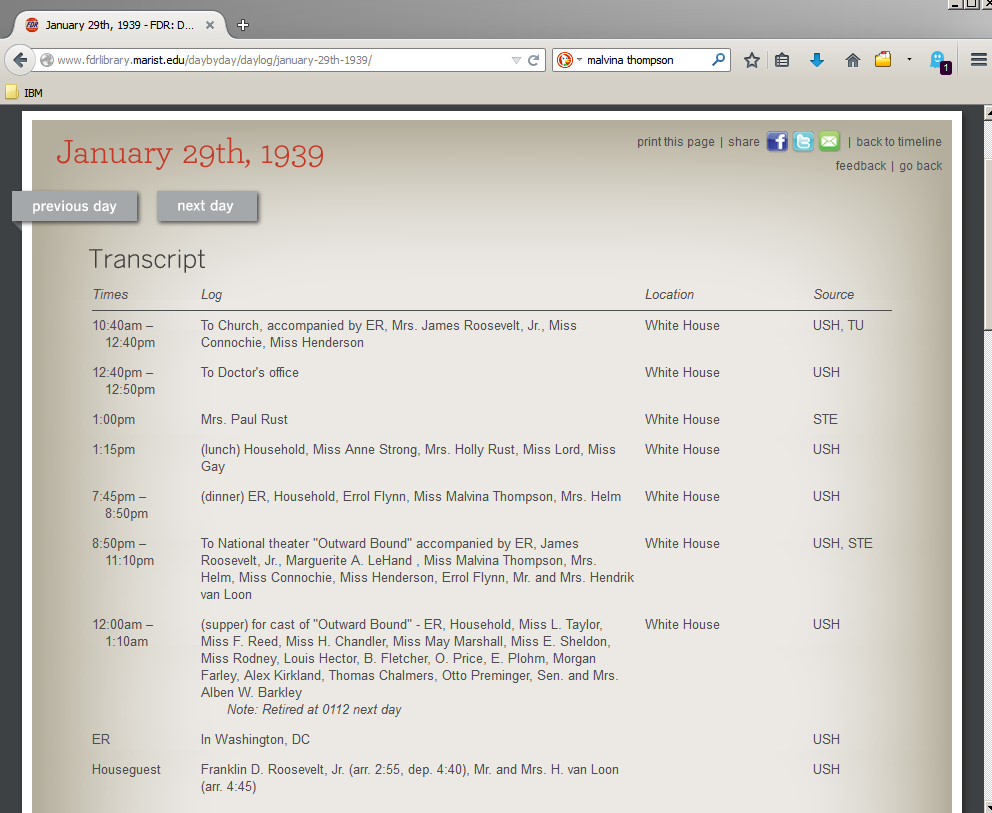
Task: Click the yellow folder toolbar icon
Action: [x=883, y=59]
